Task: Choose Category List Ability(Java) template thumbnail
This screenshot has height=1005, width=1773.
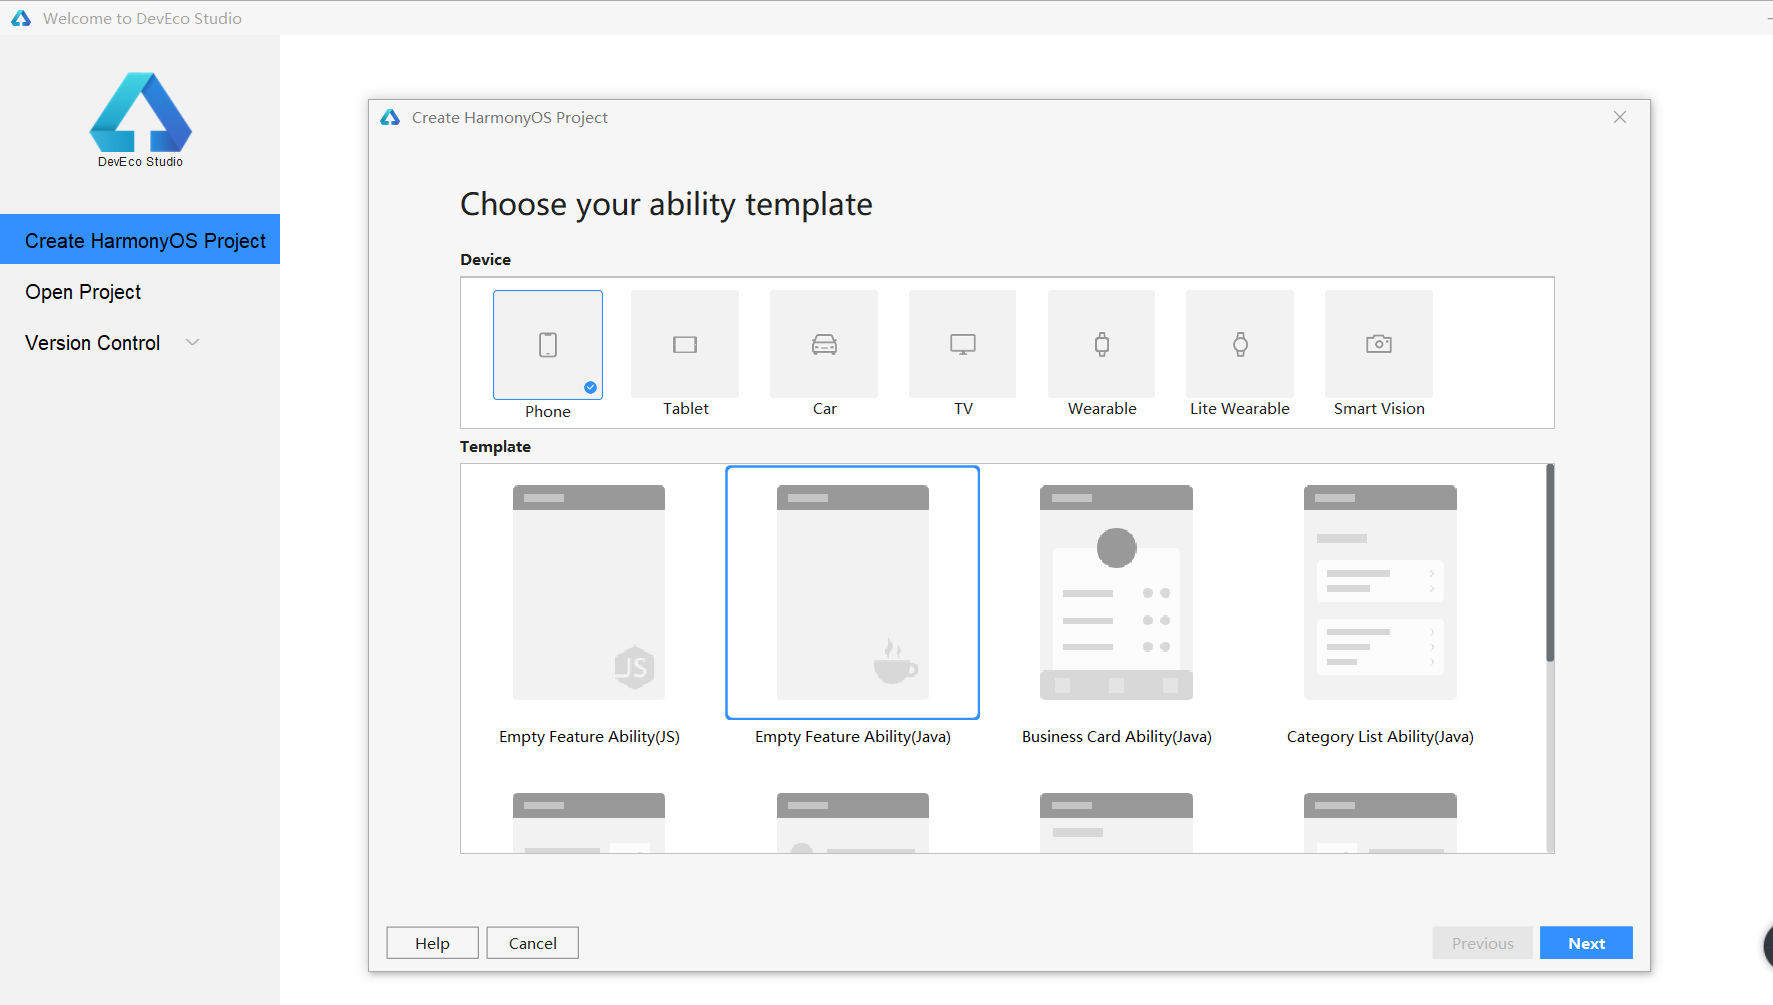Action: tap(1380, 592)
